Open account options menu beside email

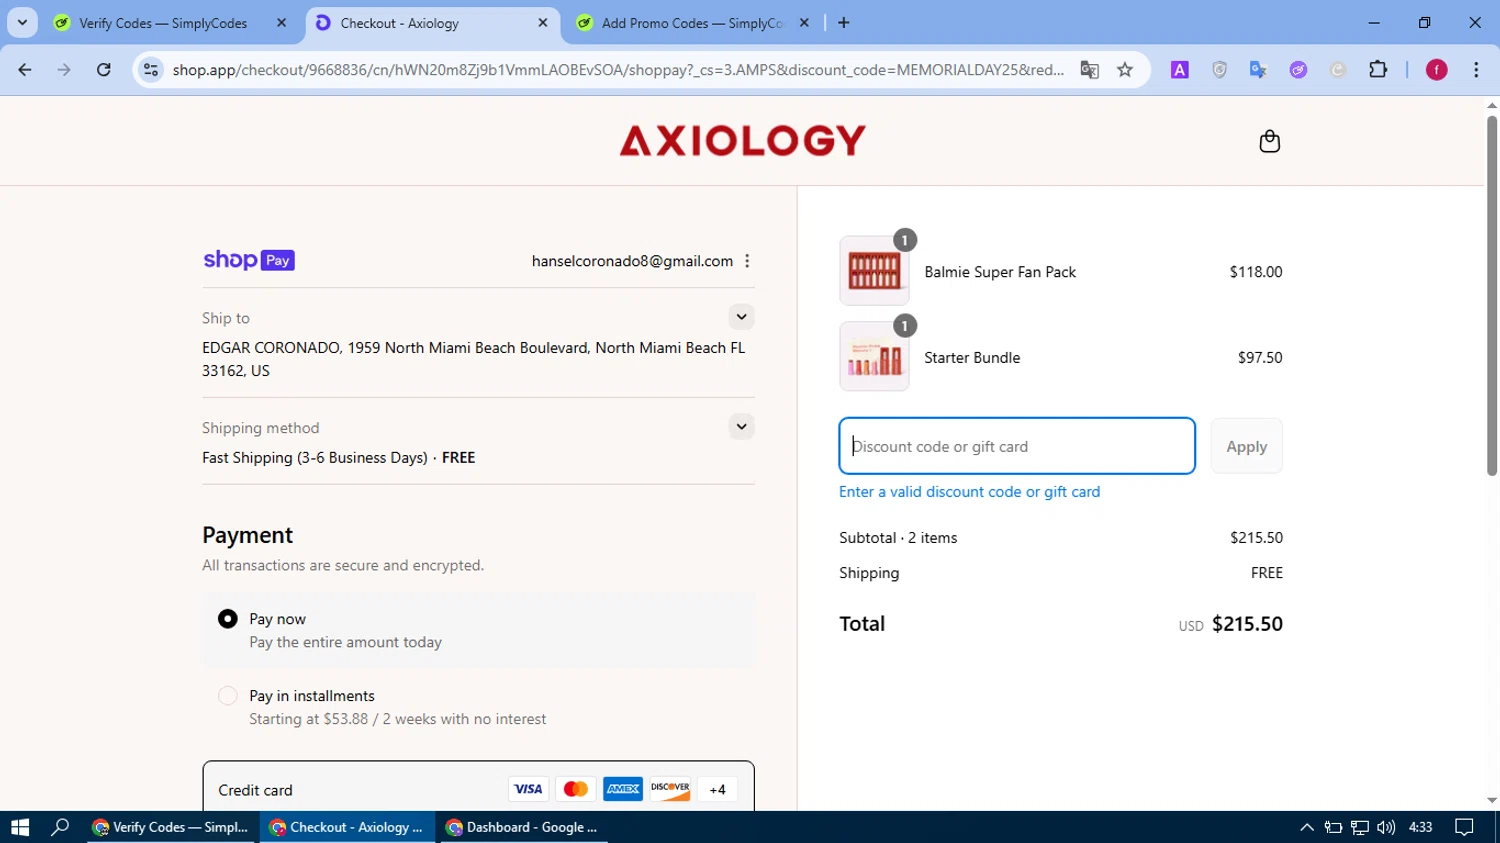coord(747,261)
